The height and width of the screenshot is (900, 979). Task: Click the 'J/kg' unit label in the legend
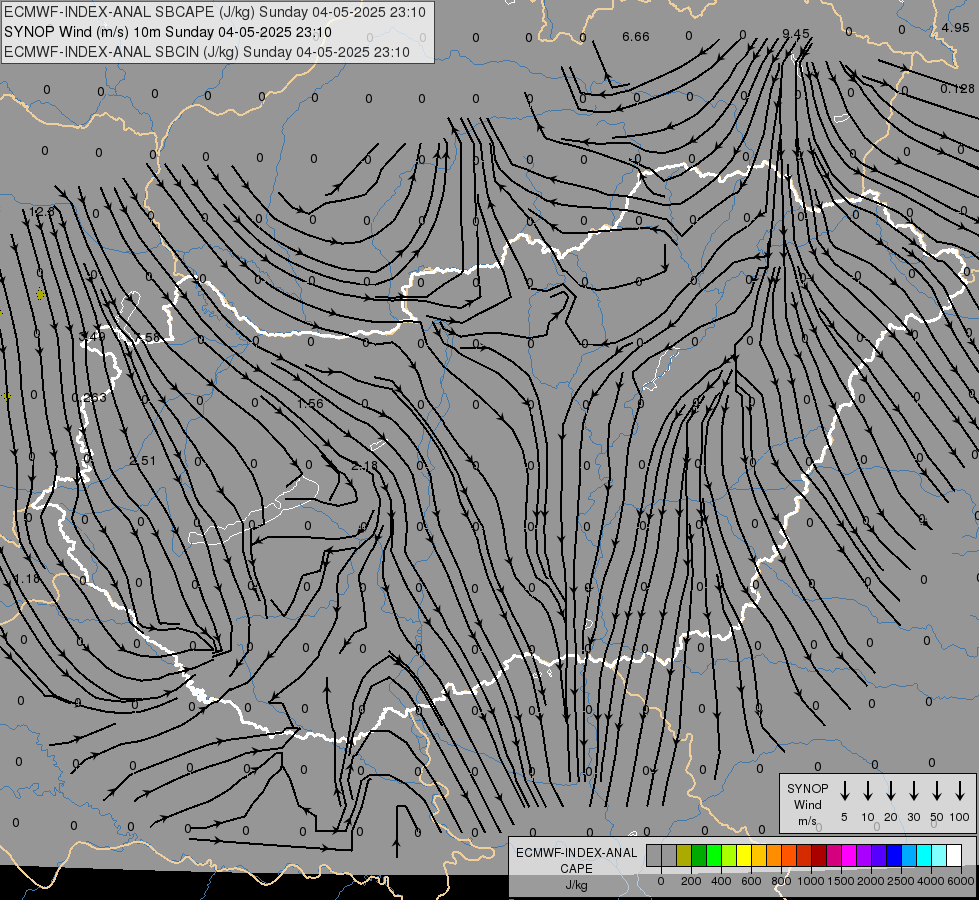[576, 885]
